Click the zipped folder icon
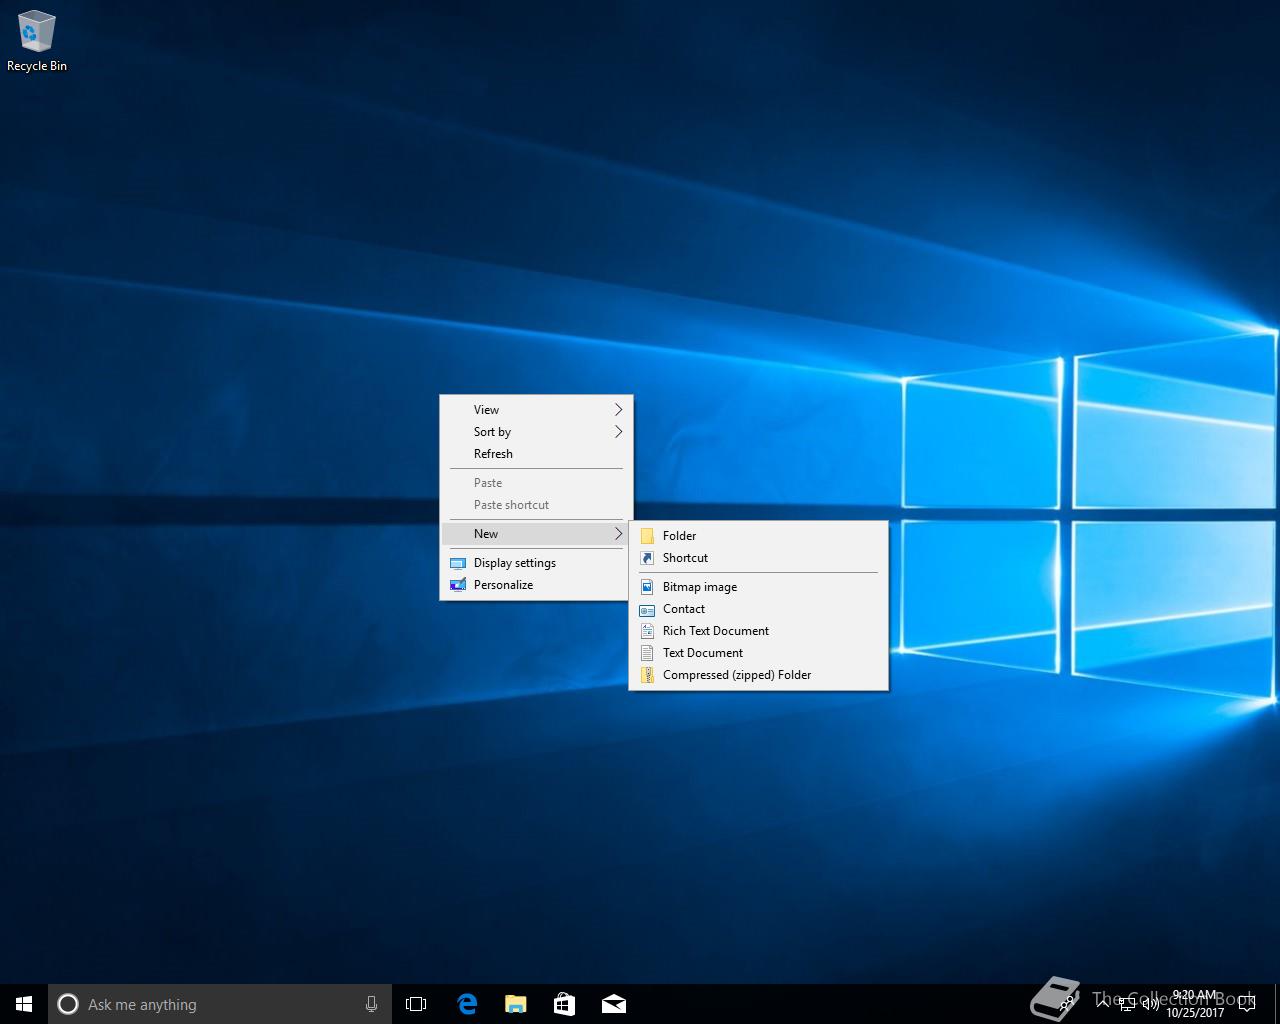This screenshot has width=1280, height=1024. pyautogui.click(x=647, y=675)
